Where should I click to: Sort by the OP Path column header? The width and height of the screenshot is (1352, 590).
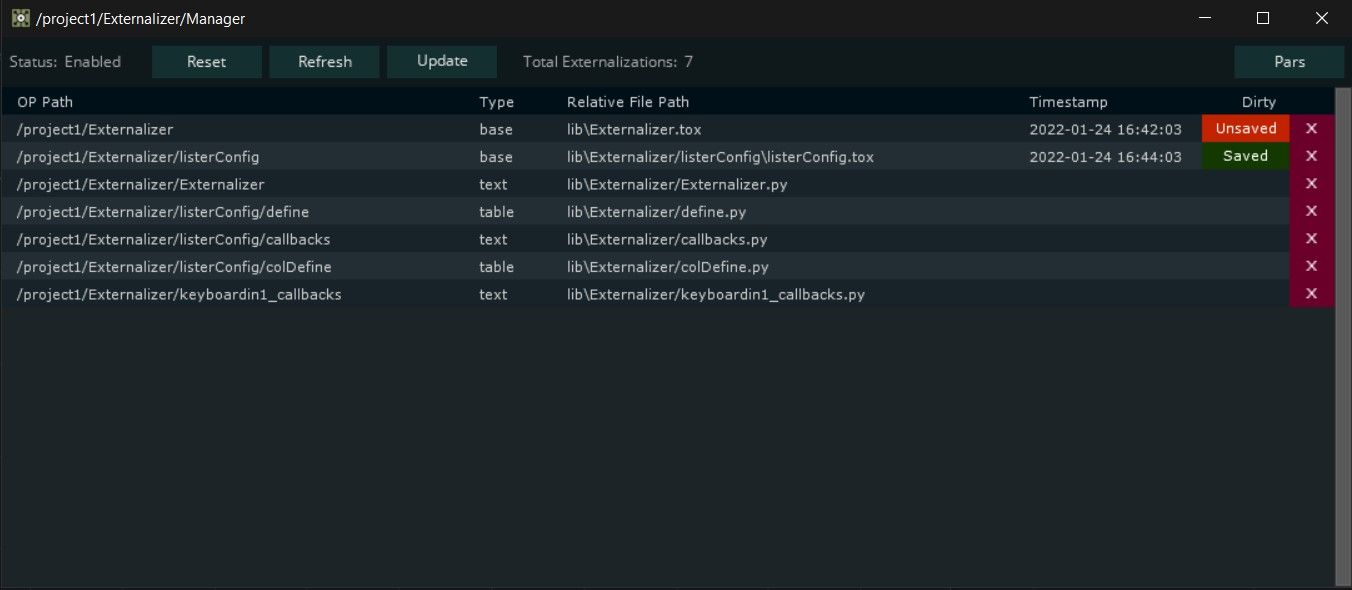point(45,102)
